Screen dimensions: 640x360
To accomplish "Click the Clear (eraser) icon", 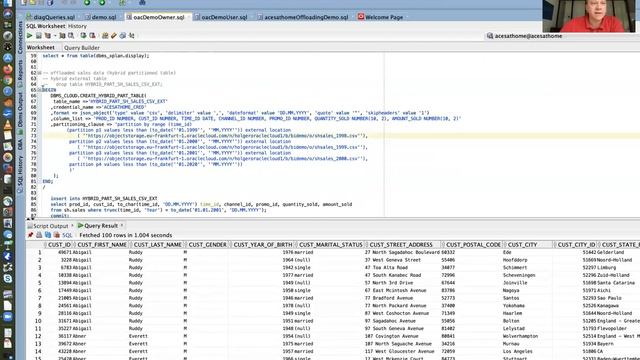I will click(114, 36).
